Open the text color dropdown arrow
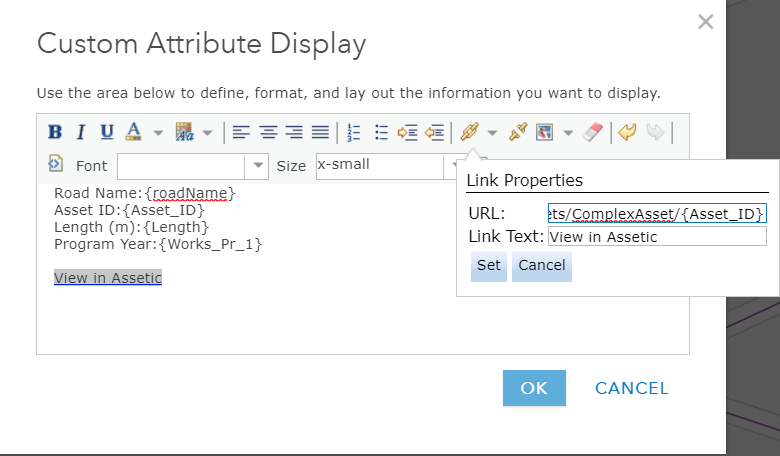The height and width of the screenshot is (456, 780). coord(158,133)
